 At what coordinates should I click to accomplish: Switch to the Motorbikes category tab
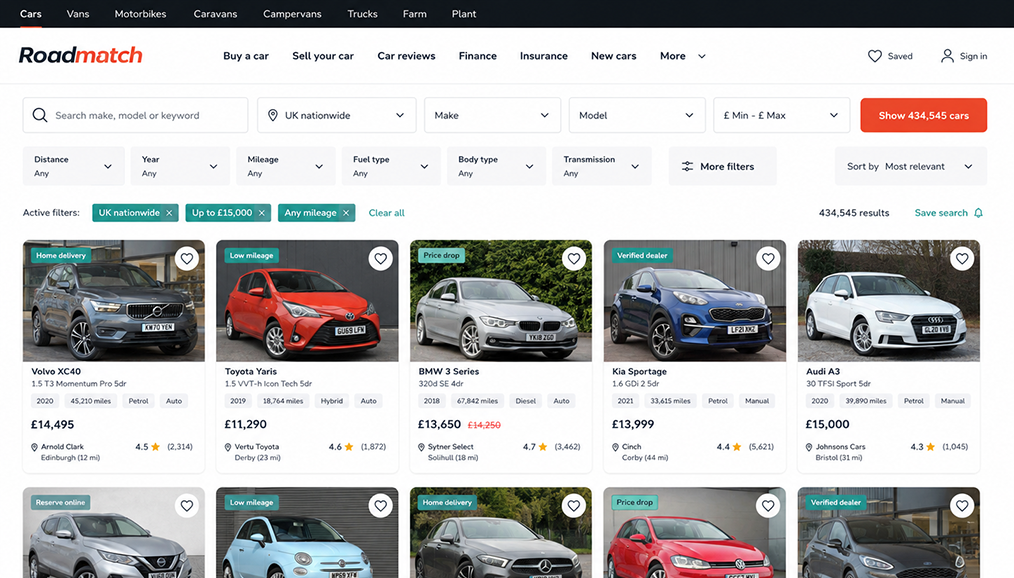(x=140, y=14)
